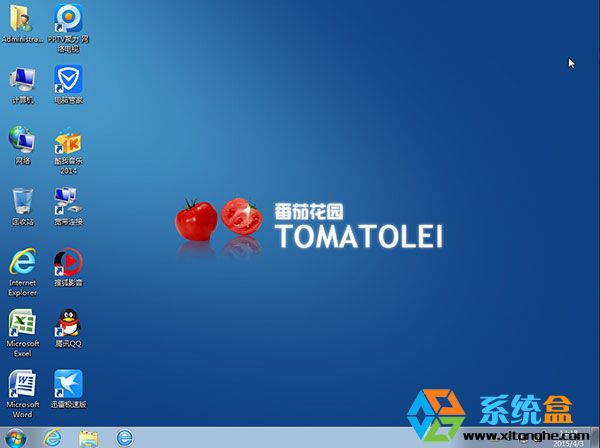Screen dimensions: 600x448
Task: Open the Recycle Bin (回收站)
Action: pos(22,201)
